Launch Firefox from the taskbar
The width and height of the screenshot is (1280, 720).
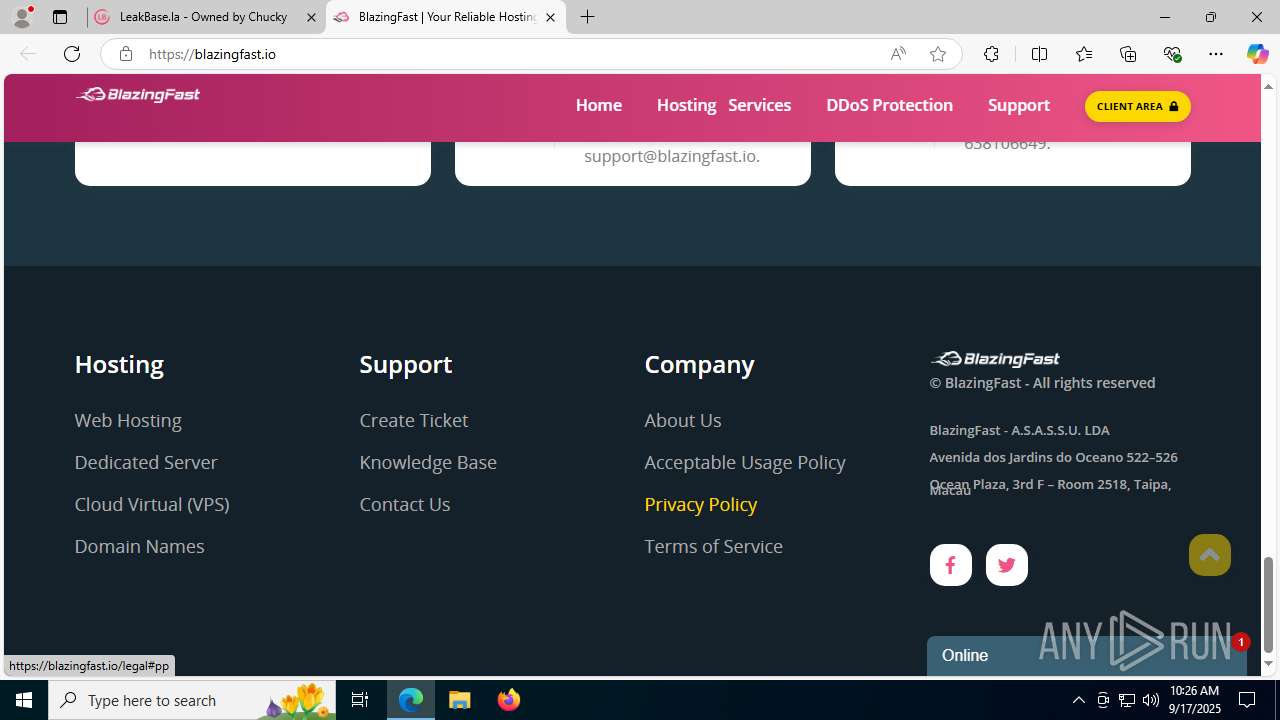click(x=509, y=700)
